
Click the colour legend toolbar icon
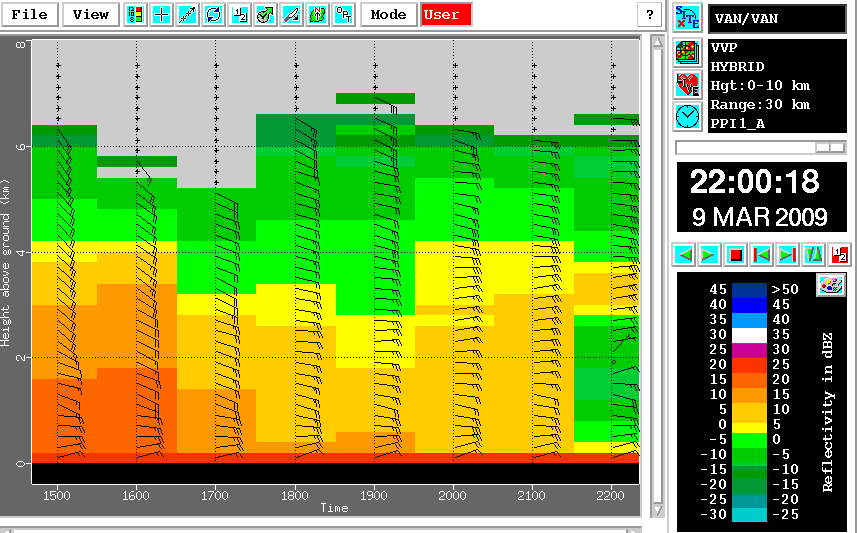135,15
